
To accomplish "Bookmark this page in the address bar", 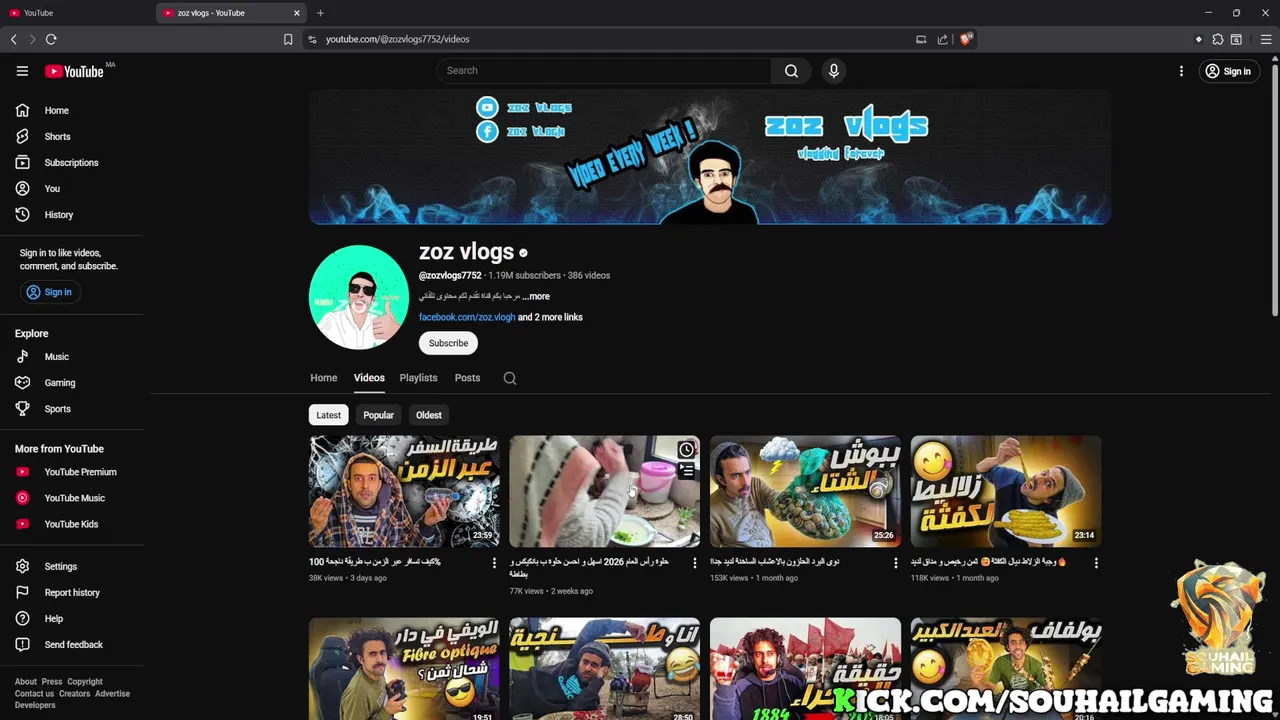I will click(288, 39).
